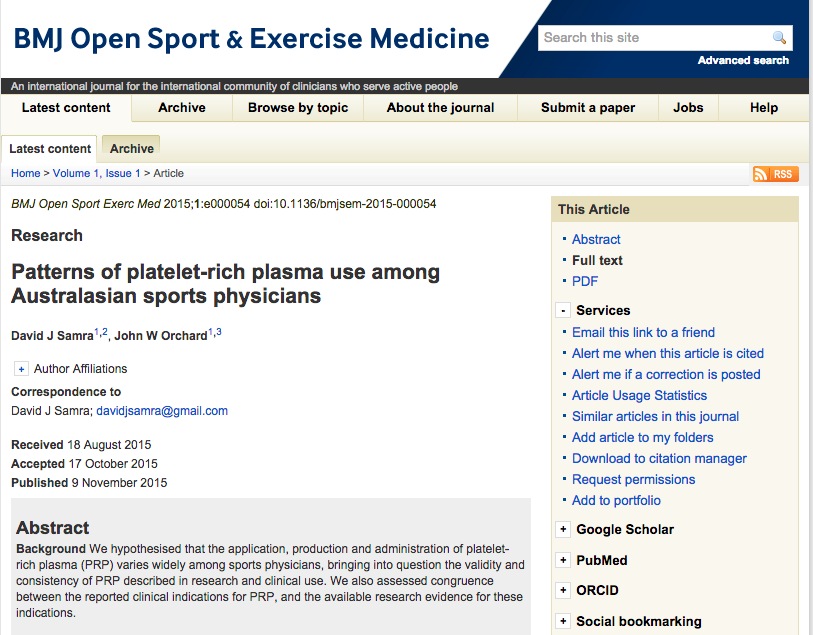Screen dimensions: 813x635
Task: Collapse the Services section
Action: [563, 311]
